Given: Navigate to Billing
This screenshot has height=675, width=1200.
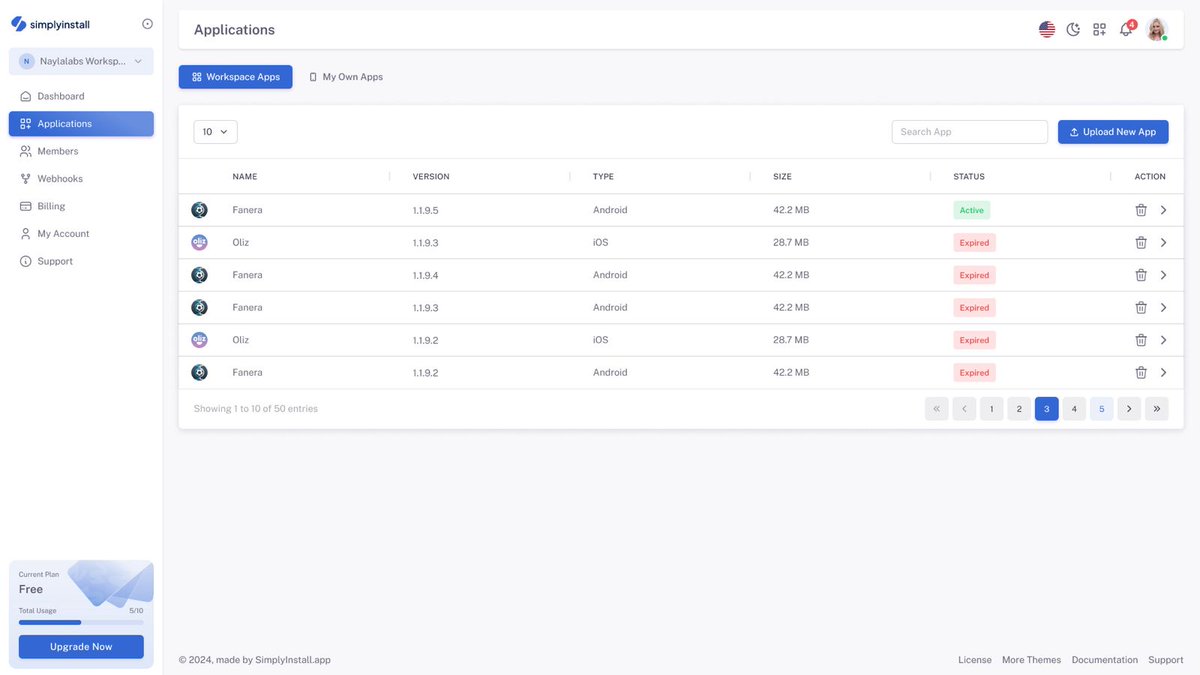Looking at the screenshot, I should (x=81, y=206).
